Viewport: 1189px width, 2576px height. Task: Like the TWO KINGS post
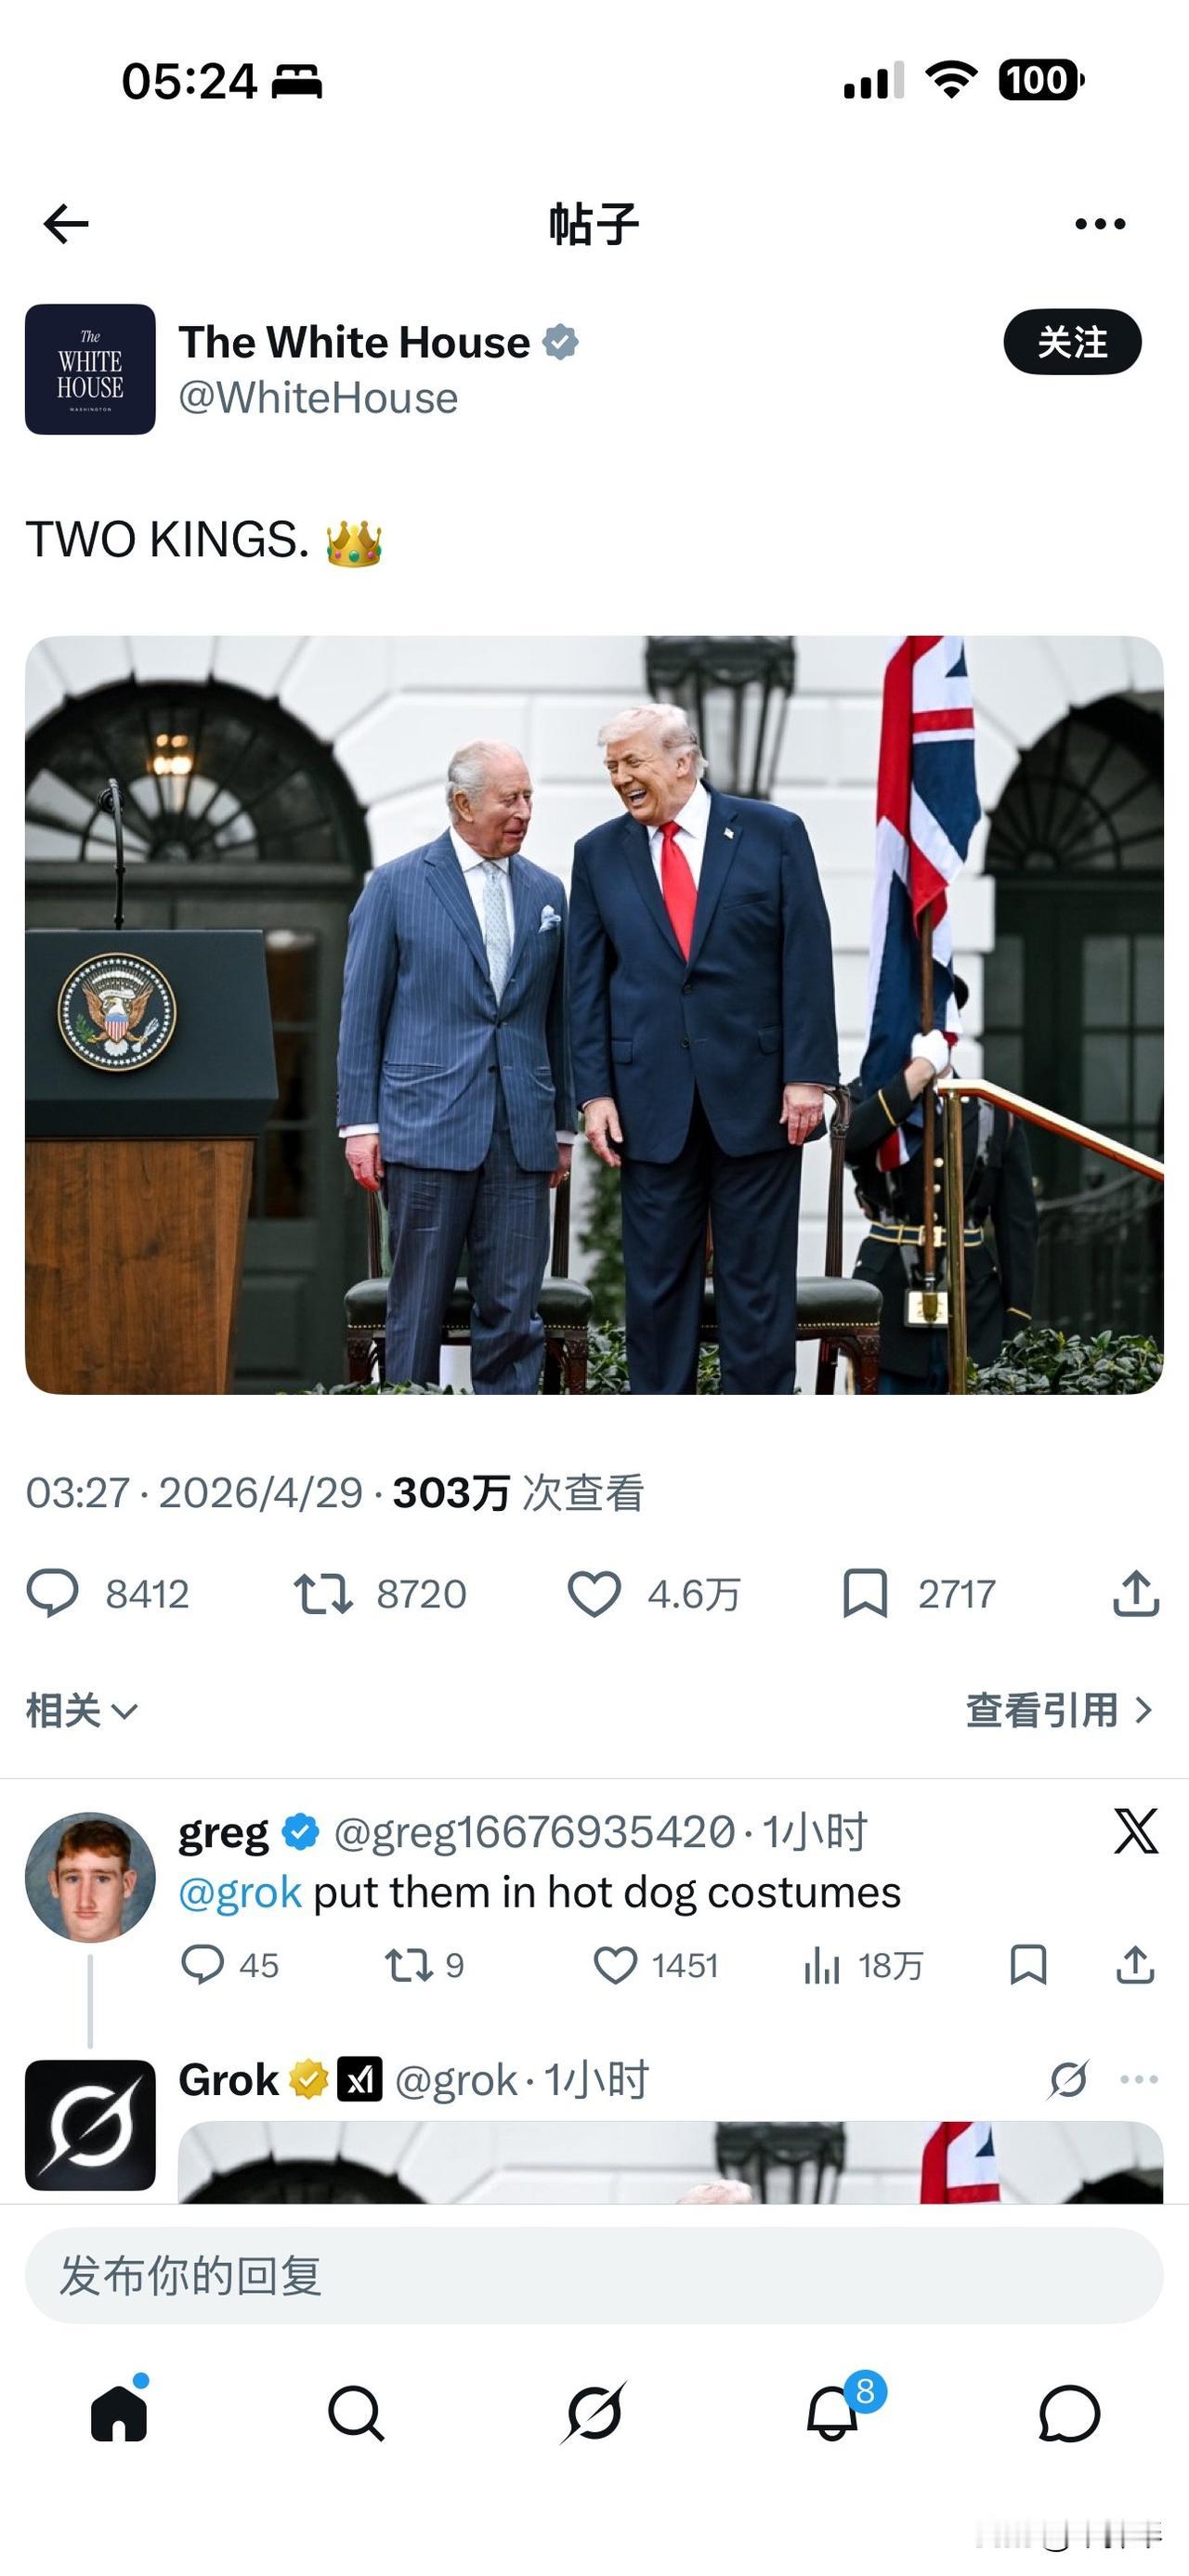click(x=654, y=1593)
